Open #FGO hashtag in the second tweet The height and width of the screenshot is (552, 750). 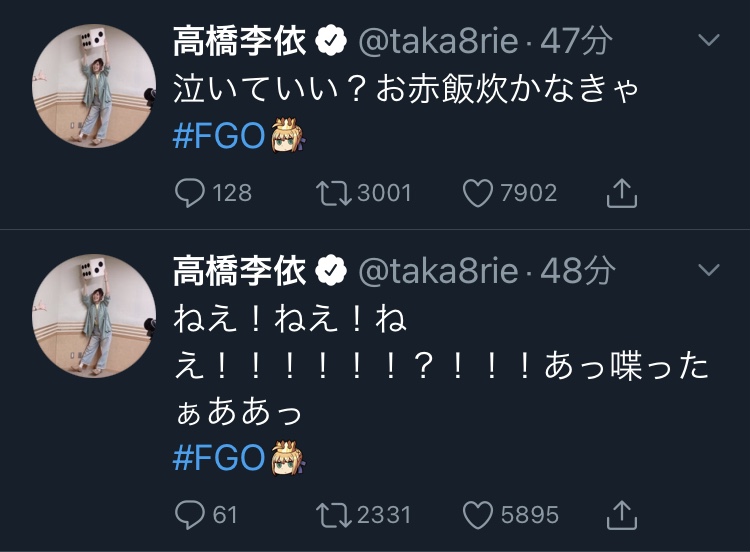(218, 459)
